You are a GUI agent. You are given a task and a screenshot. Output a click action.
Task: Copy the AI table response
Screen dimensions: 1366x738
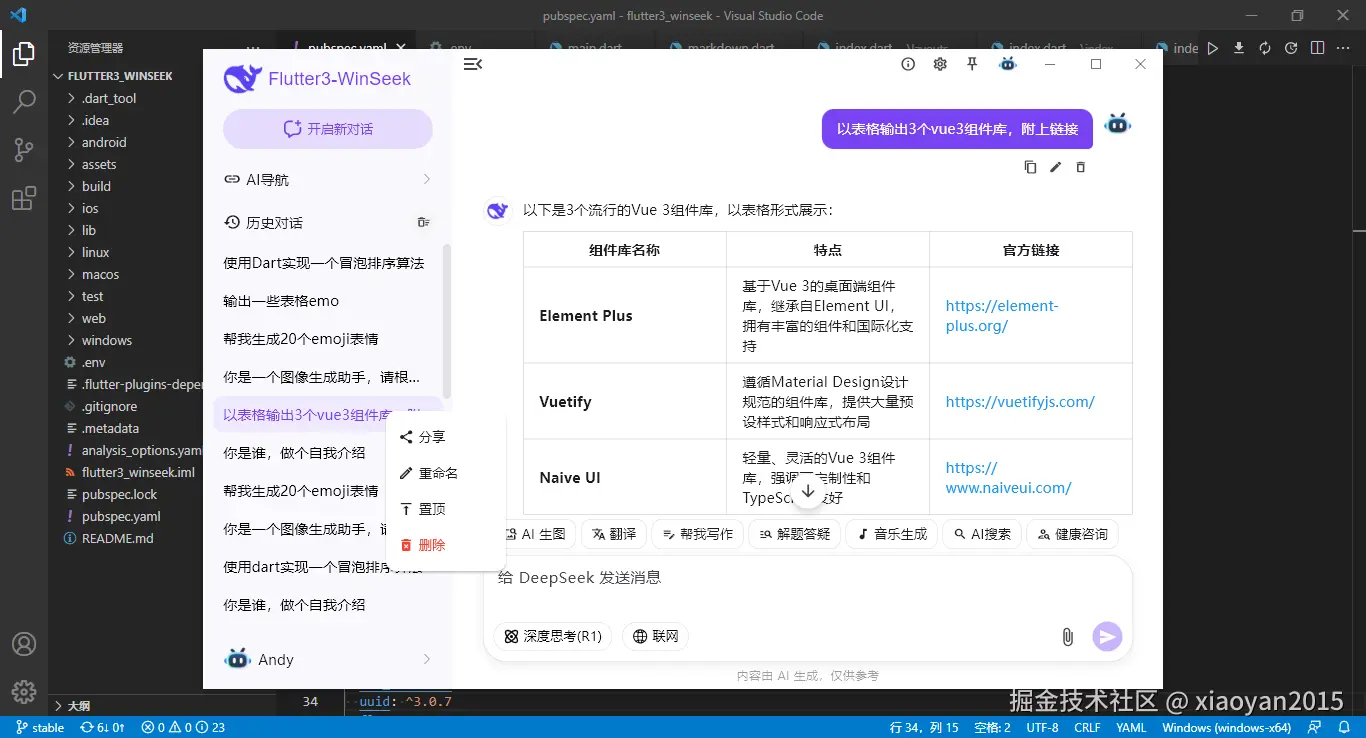[x=1030, y=167]
